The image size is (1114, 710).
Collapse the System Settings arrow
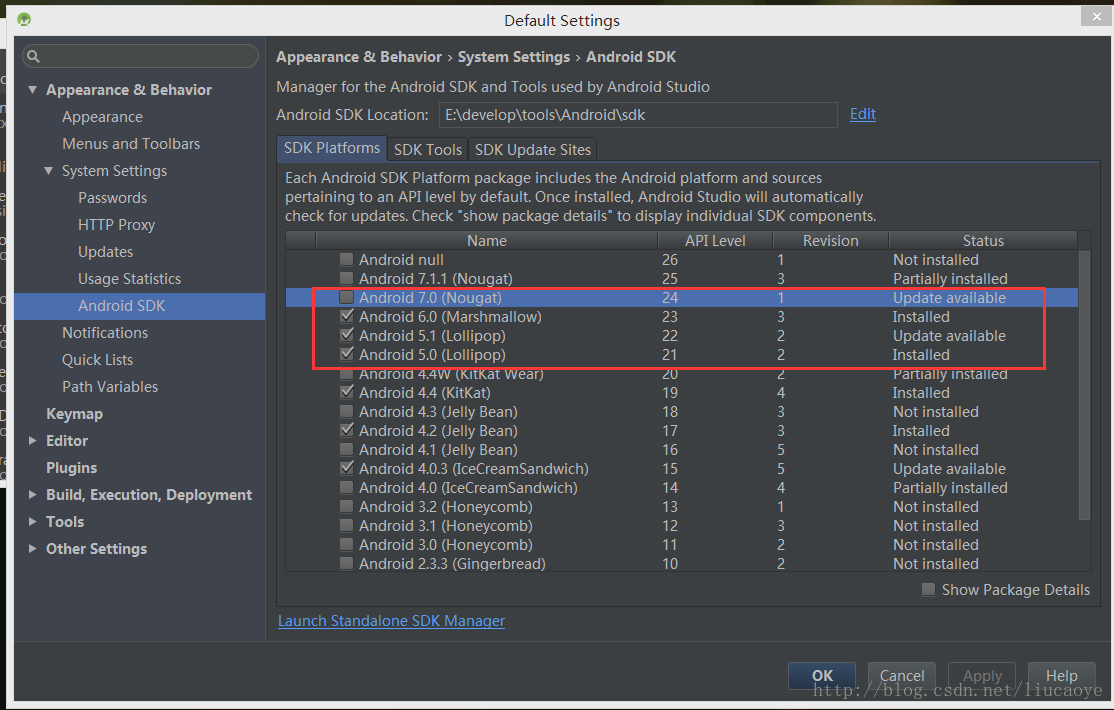coord(48,171)
